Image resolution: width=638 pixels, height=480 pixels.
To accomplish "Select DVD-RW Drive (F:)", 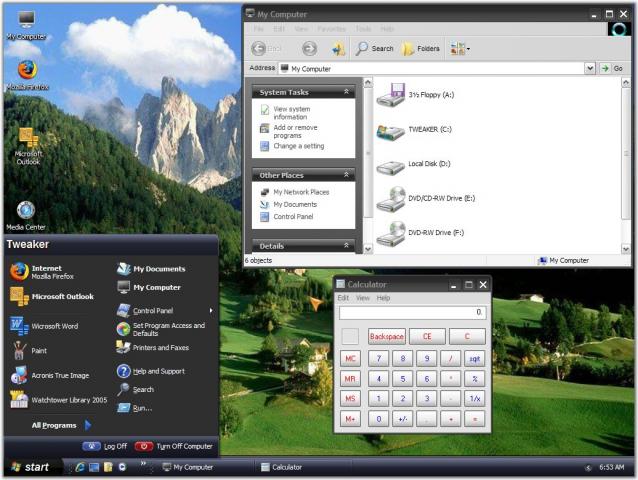I will tap(420, 233).
